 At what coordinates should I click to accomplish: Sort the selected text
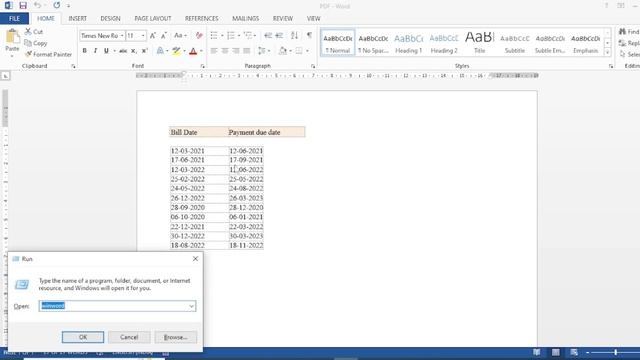coord(294,36)
